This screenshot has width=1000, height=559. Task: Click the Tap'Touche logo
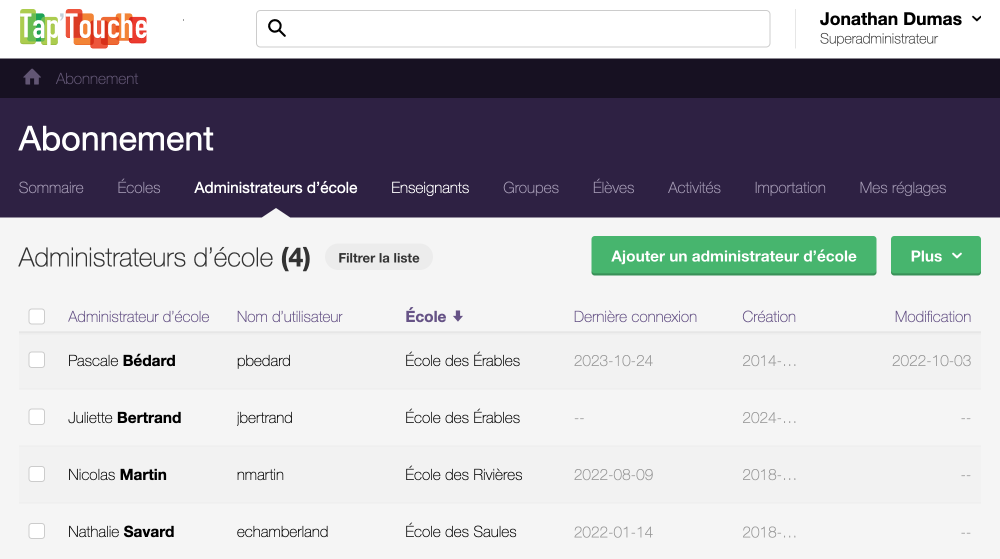point(83,28)
